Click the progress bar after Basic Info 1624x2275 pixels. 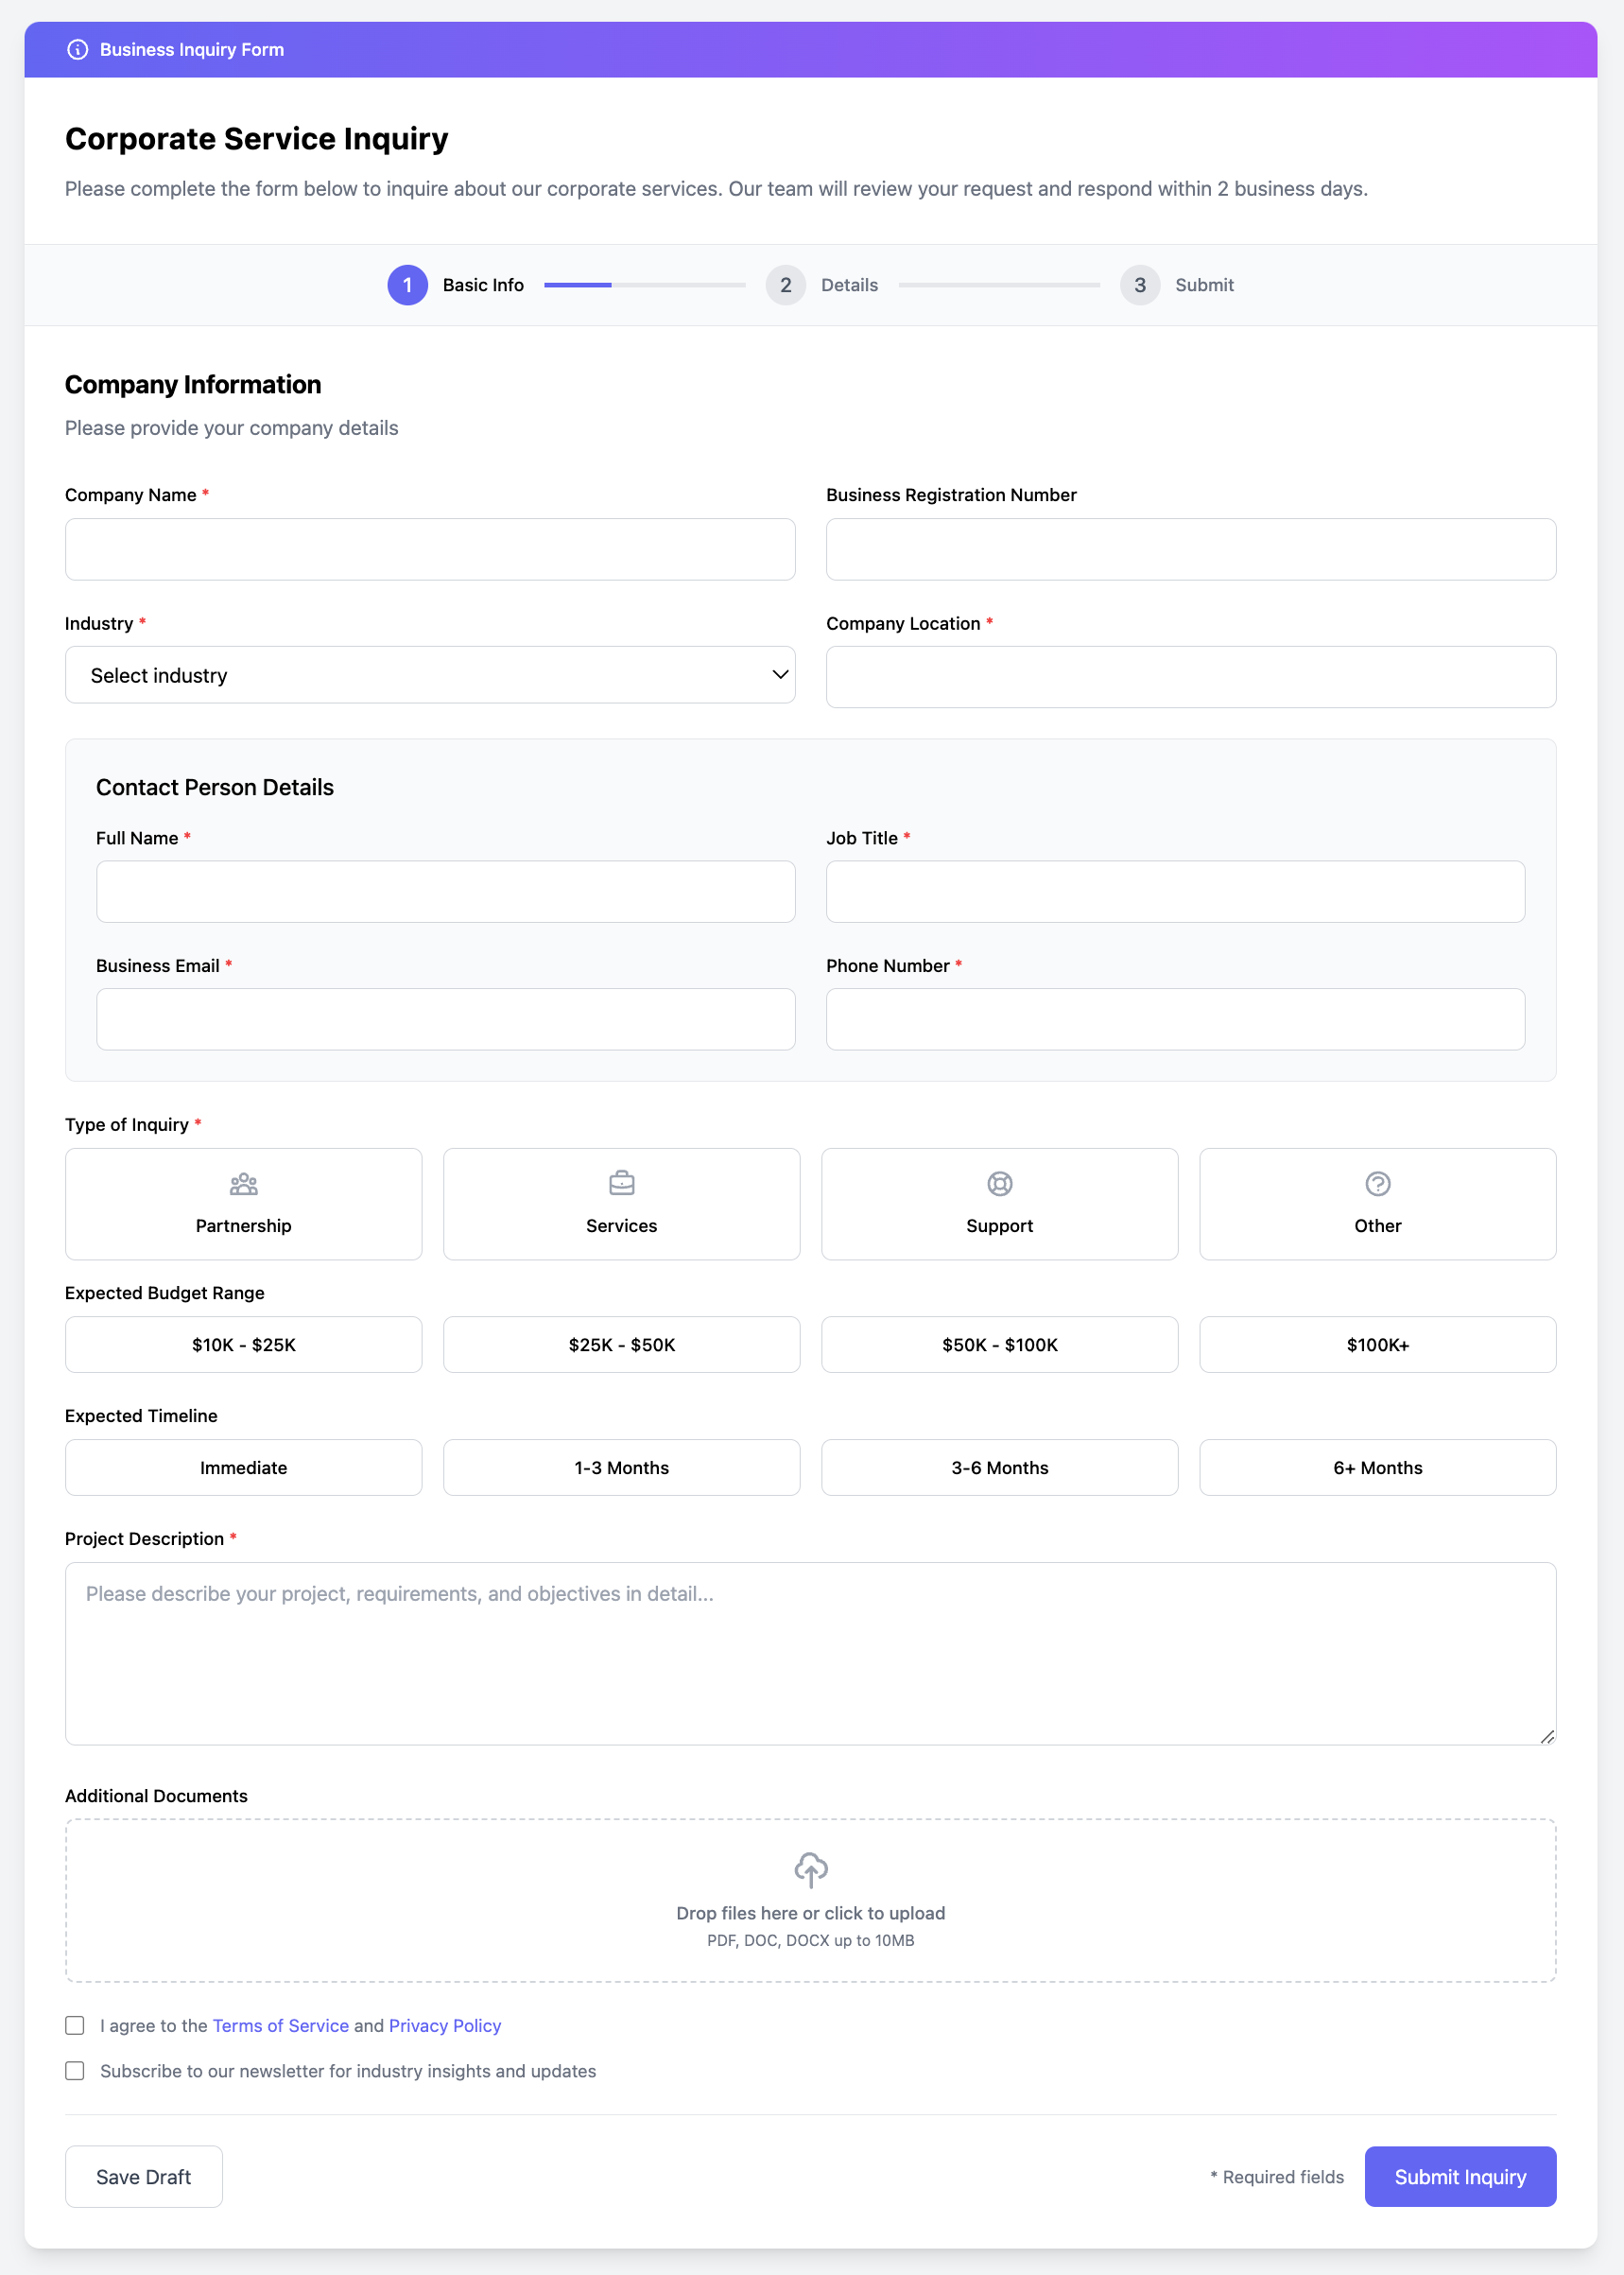(x=645, y=285)
